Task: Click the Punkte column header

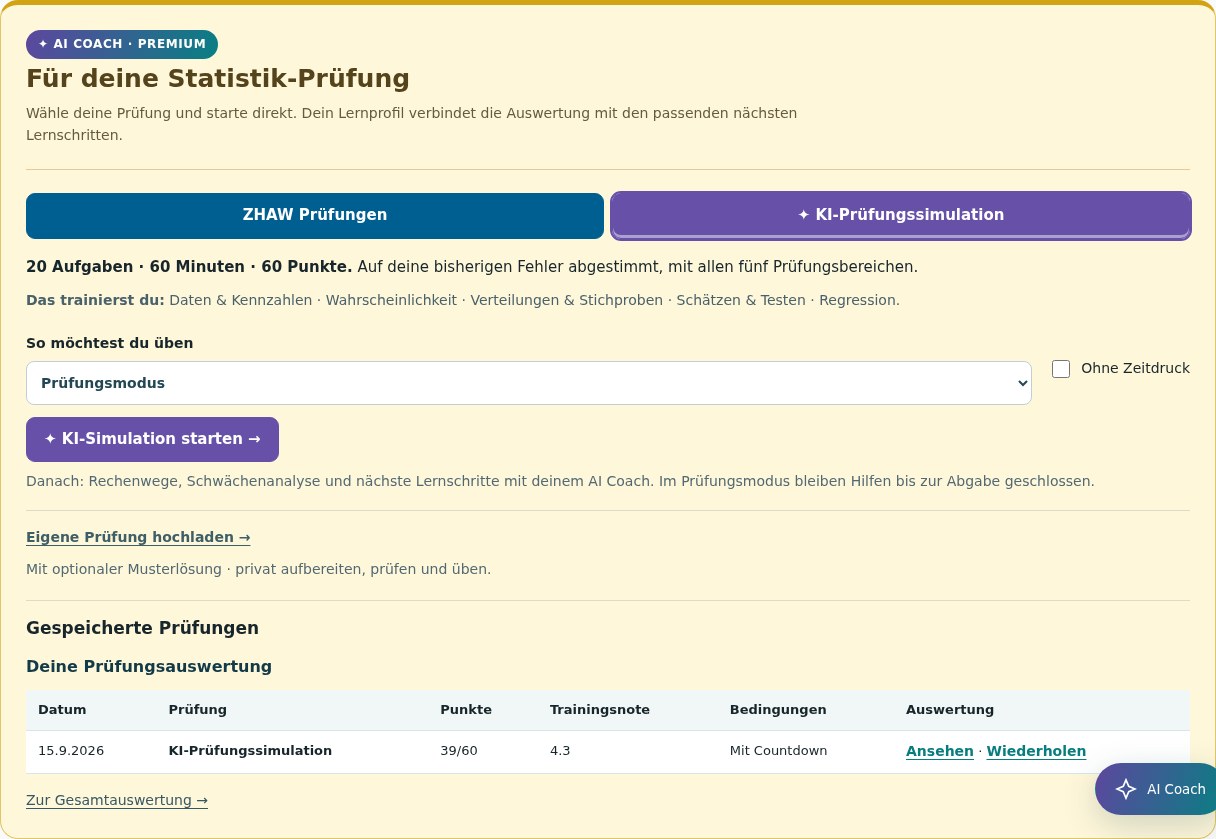Action: tap(466, 710)
